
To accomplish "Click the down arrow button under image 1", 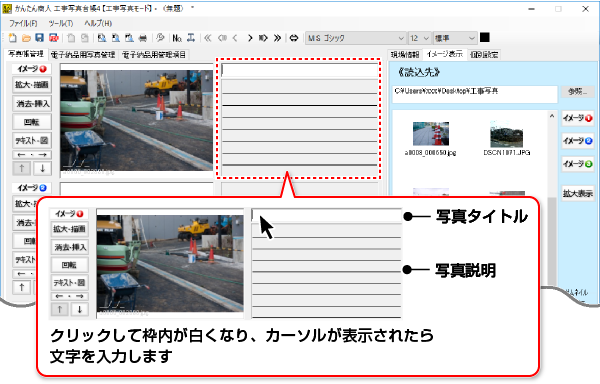I will 42,168.
